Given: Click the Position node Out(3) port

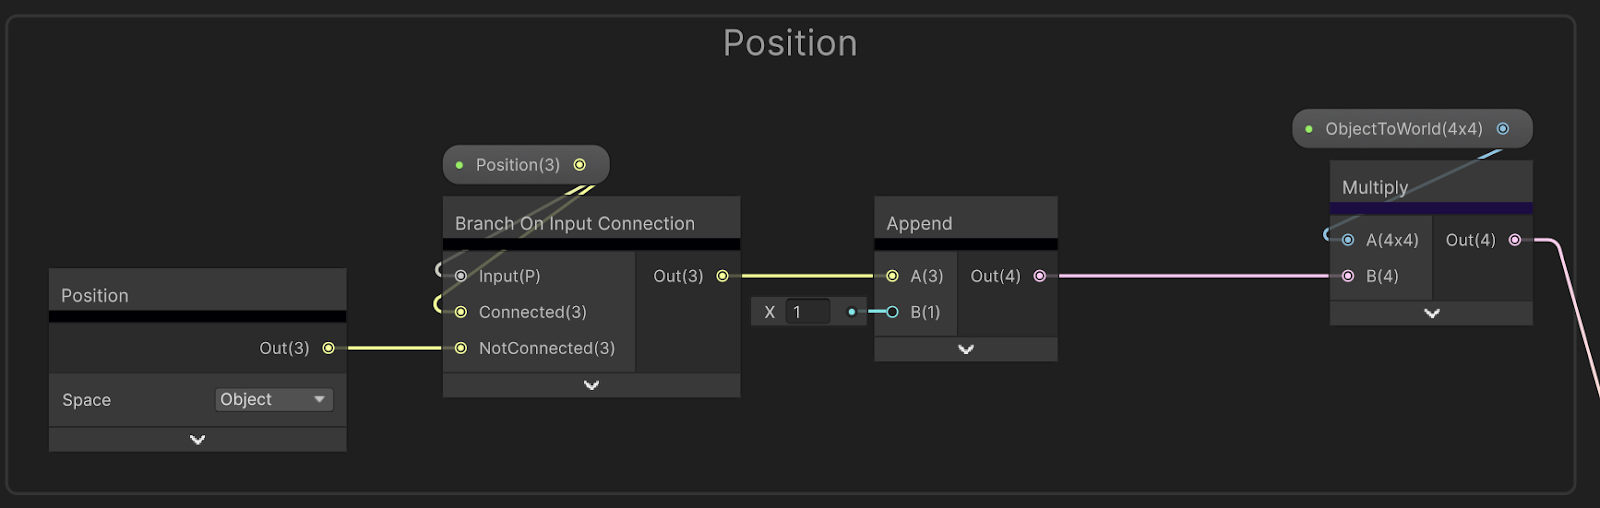Looking at the screenshot, I should 328,348.
